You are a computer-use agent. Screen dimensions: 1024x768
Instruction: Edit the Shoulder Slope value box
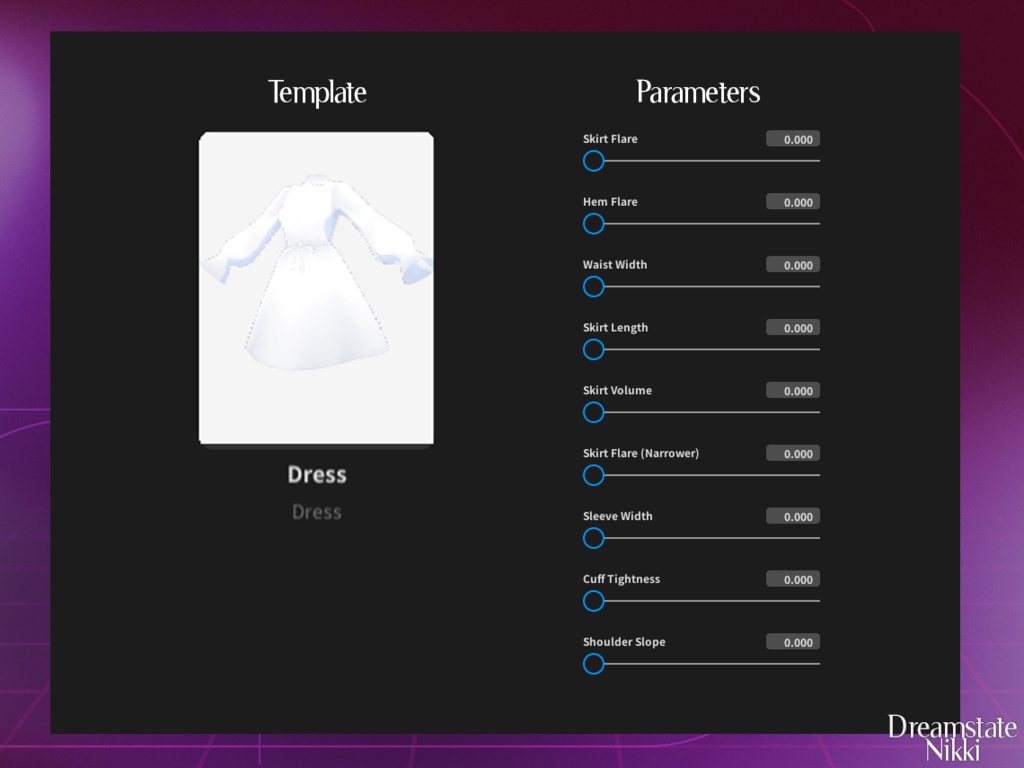pos(792,641)
